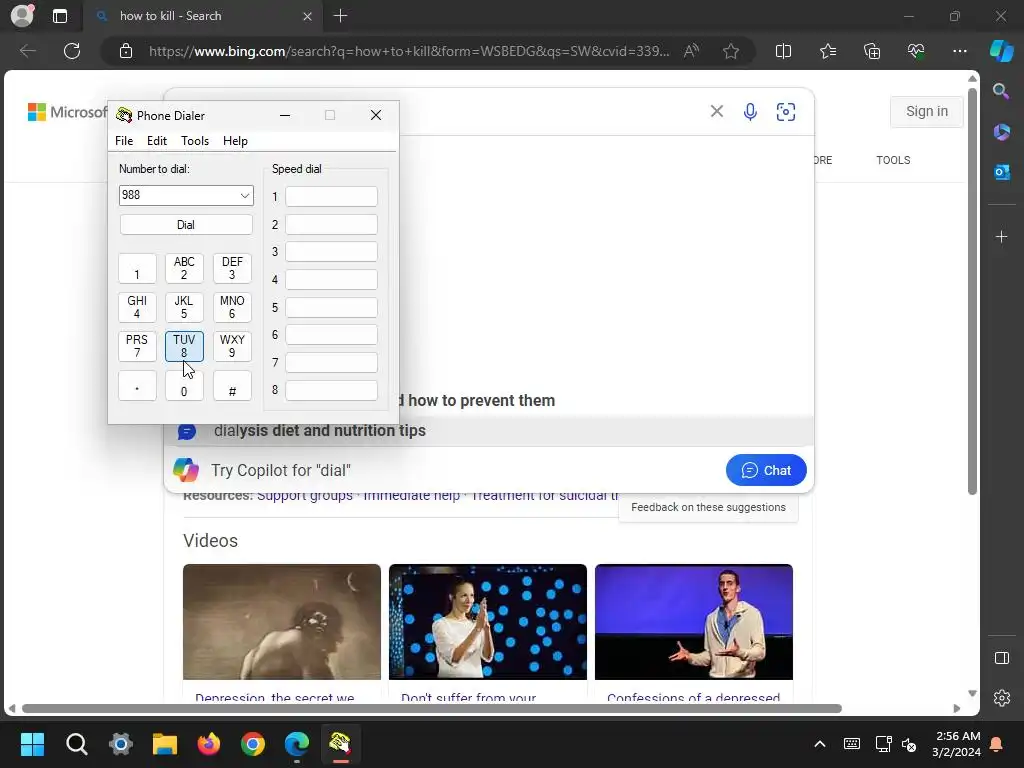The width and height of the screenshot is (1024, 768).
Task: Open sidebar settings gear
Action: (1001, 698)
